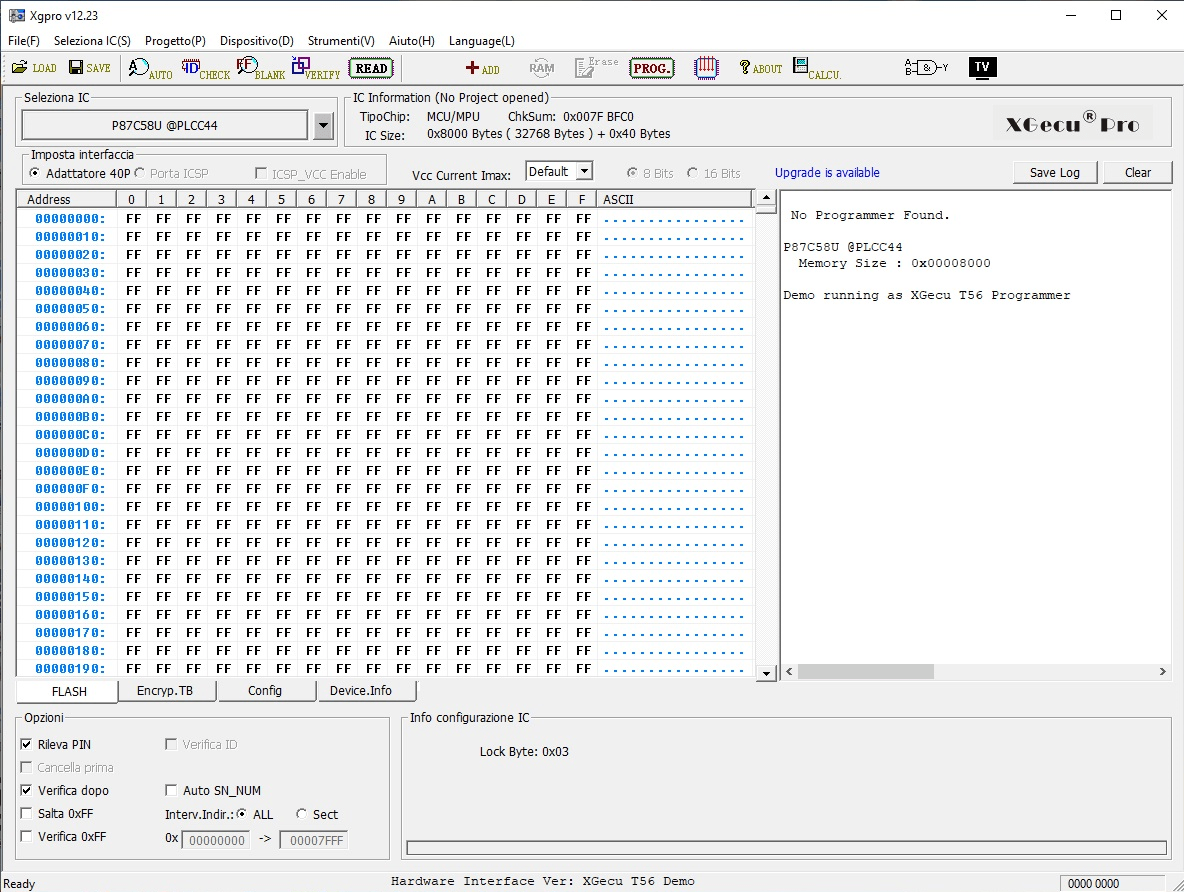Click the IC chip test icon
Viewport: 1184px width, 892px height.
pos(706,68)
